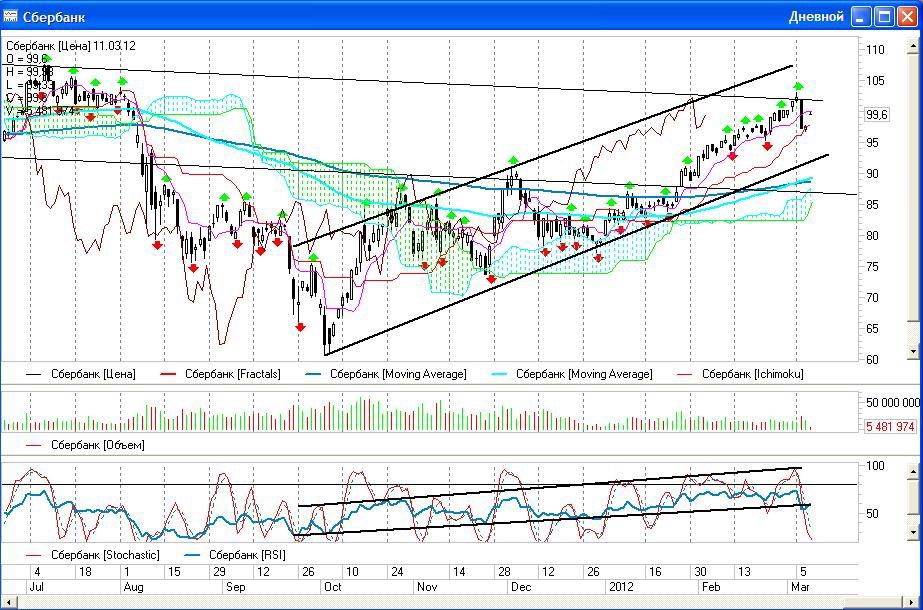Click the Сбербанк window title text
This screenshot has height=610, width=923.
coord(54,17)
